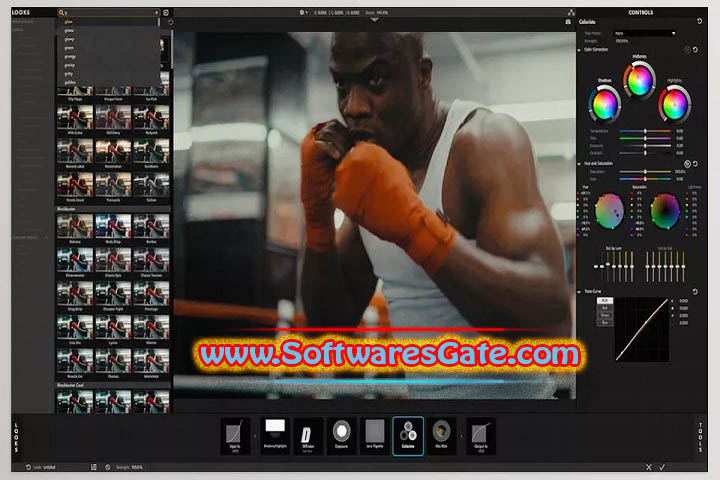Open the Tool Preset dropdown
Viewport: 720px width, 480px height.
(x=645, y=33)
